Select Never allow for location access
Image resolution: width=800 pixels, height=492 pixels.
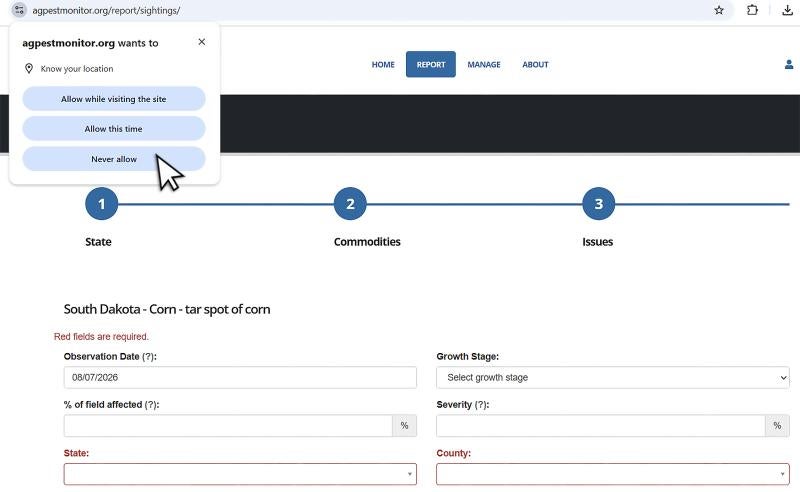click(114, 159)
